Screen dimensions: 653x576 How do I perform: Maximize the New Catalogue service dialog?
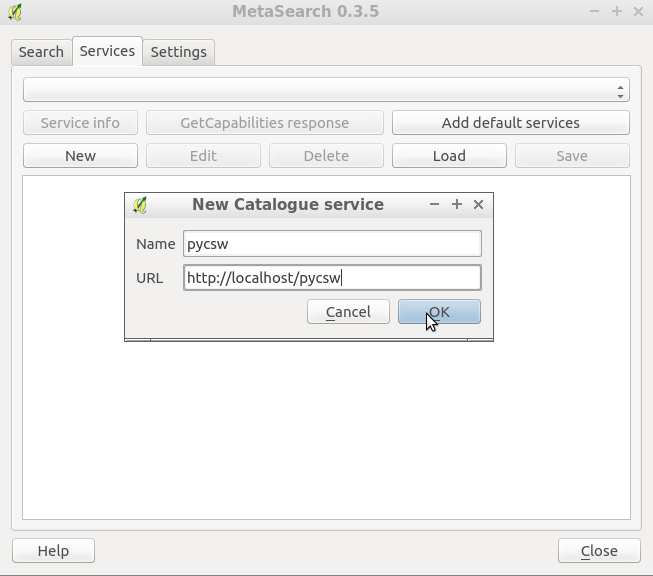457,204
